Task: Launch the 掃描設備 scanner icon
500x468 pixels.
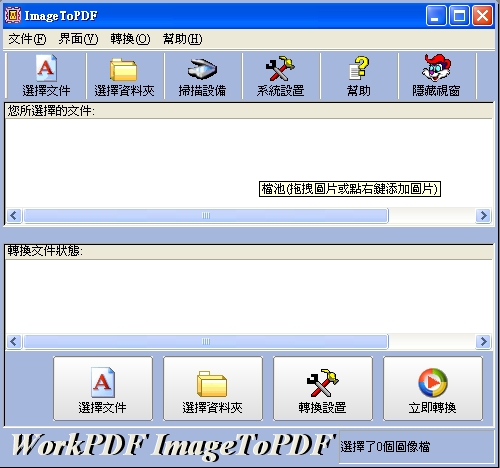Action: (202, 76)
